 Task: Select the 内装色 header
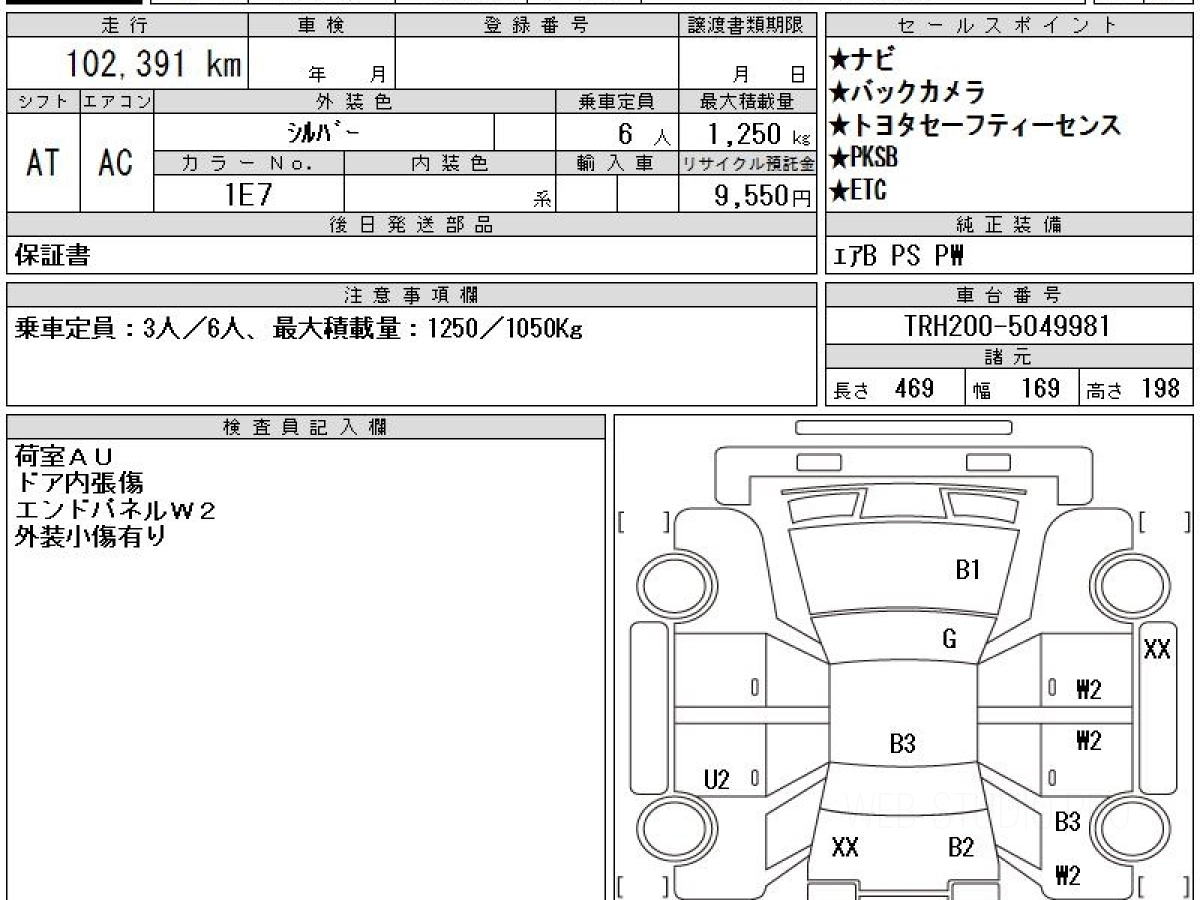coord(450,163)
